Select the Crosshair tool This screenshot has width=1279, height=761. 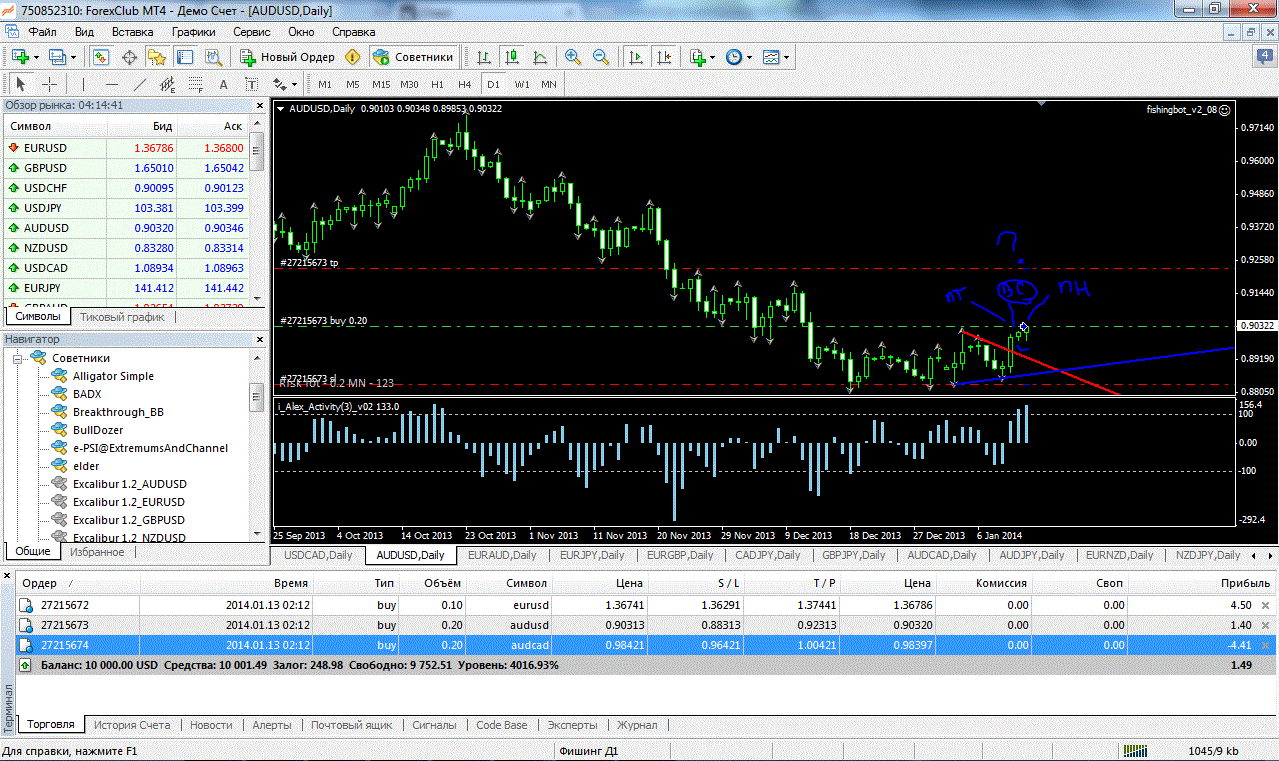(48, 85)
